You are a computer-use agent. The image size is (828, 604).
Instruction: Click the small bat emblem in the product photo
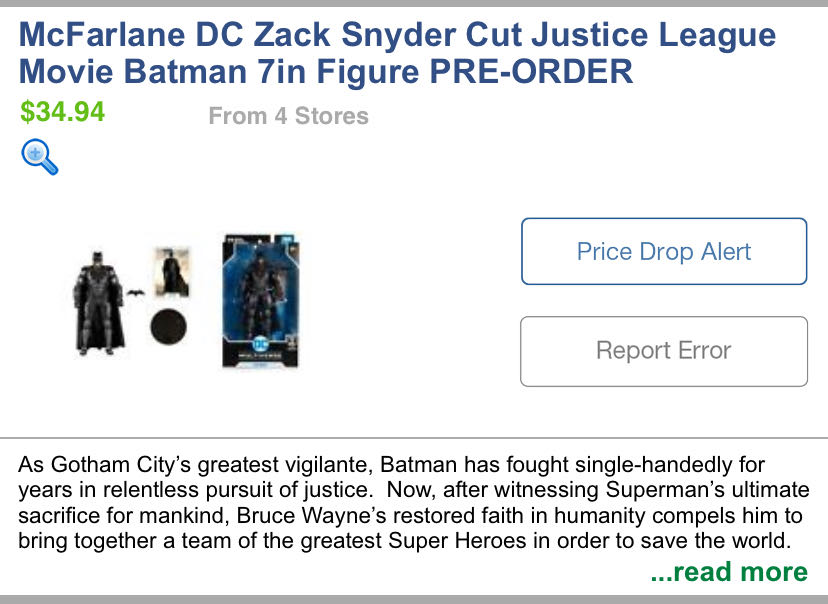point(135,293)
